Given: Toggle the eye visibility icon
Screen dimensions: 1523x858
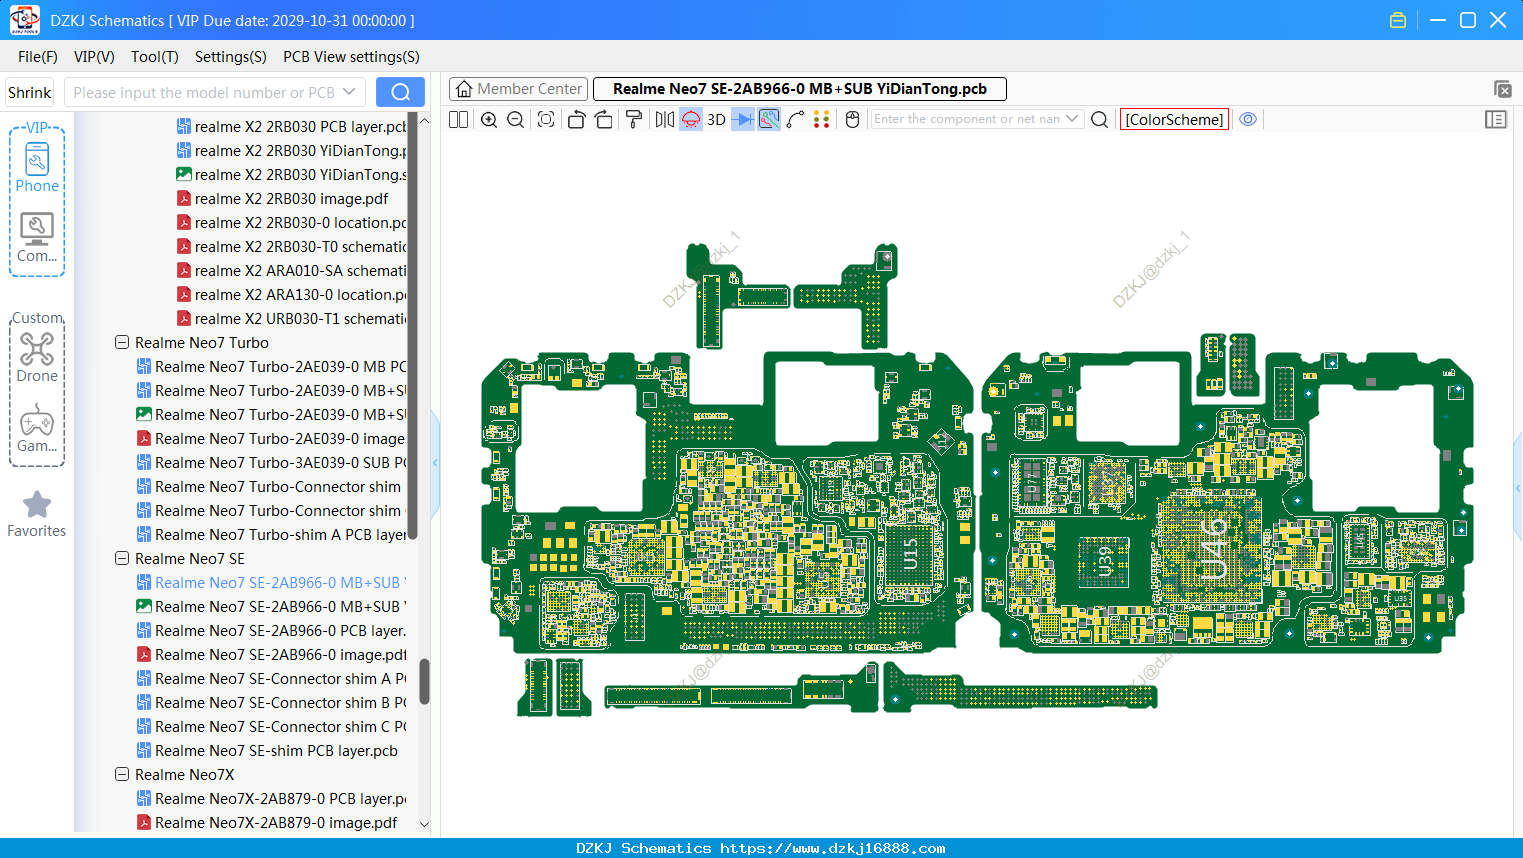Looking at the screenshot, I should [1248, 119].
